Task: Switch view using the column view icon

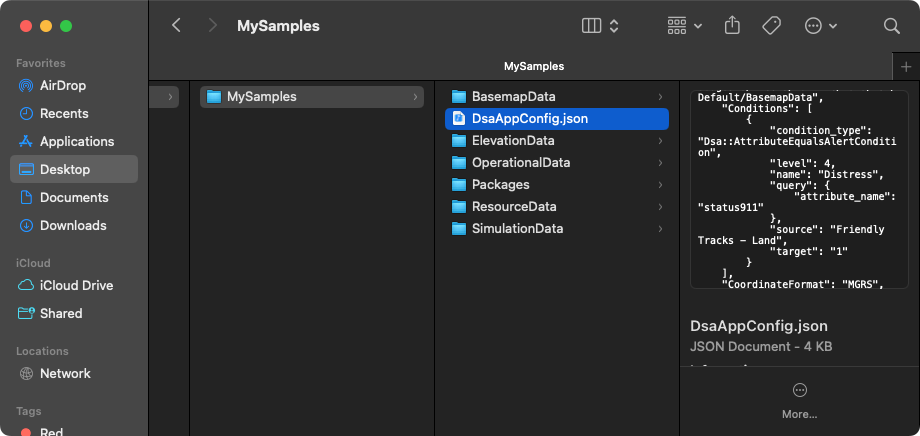Action: [591, 26]
